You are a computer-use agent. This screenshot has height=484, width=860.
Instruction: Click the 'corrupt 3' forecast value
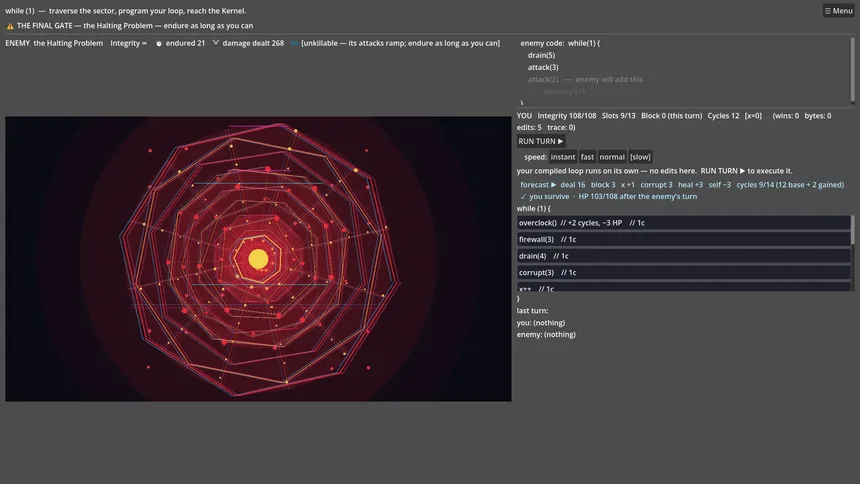coord(657,185)
